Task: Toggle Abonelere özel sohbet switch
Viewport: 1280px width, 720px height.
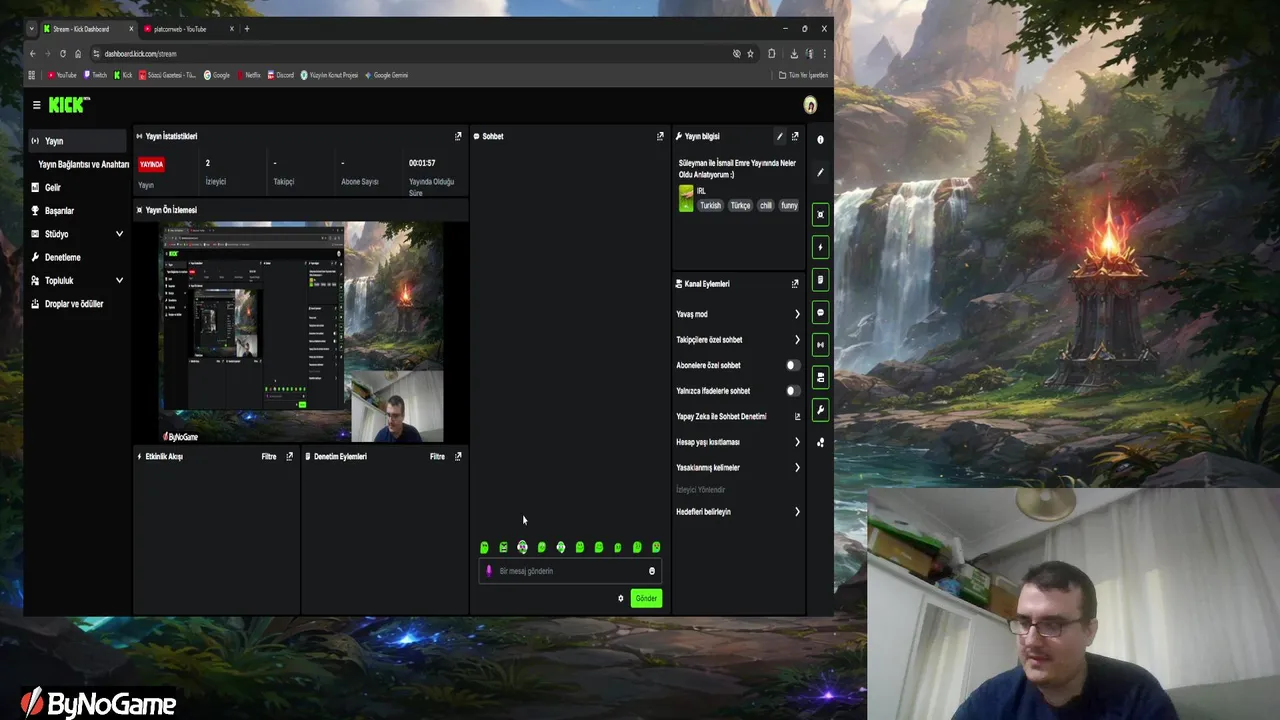Action: pyautogui.click(x=793, y=365)
